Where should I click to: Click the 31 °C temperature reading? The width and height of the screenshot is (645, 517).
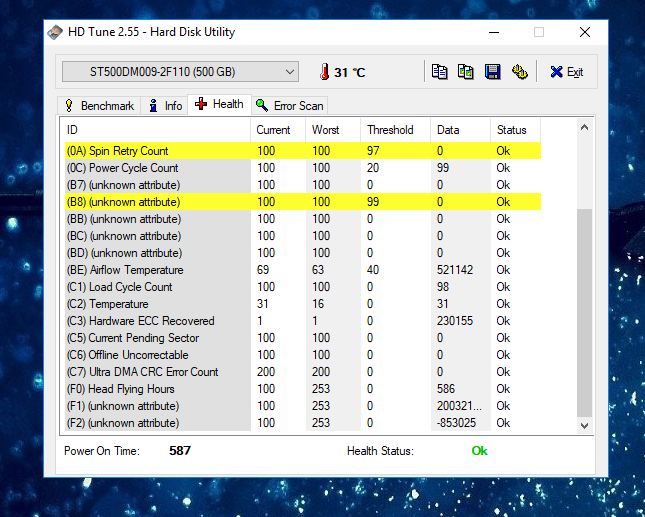tap(350, 72)
